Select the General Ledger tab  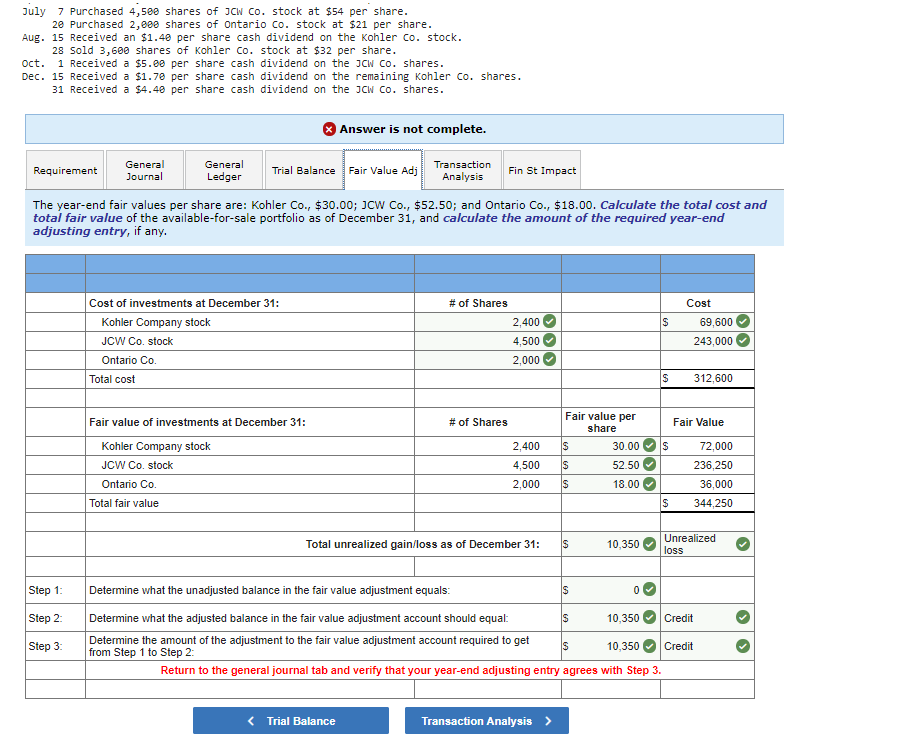pyautogui.click(x=222, y=170)
